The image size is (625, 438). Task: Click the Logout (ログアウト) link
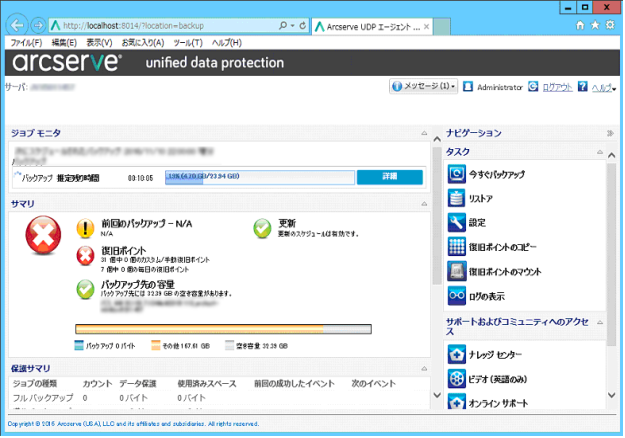(557, 87)
